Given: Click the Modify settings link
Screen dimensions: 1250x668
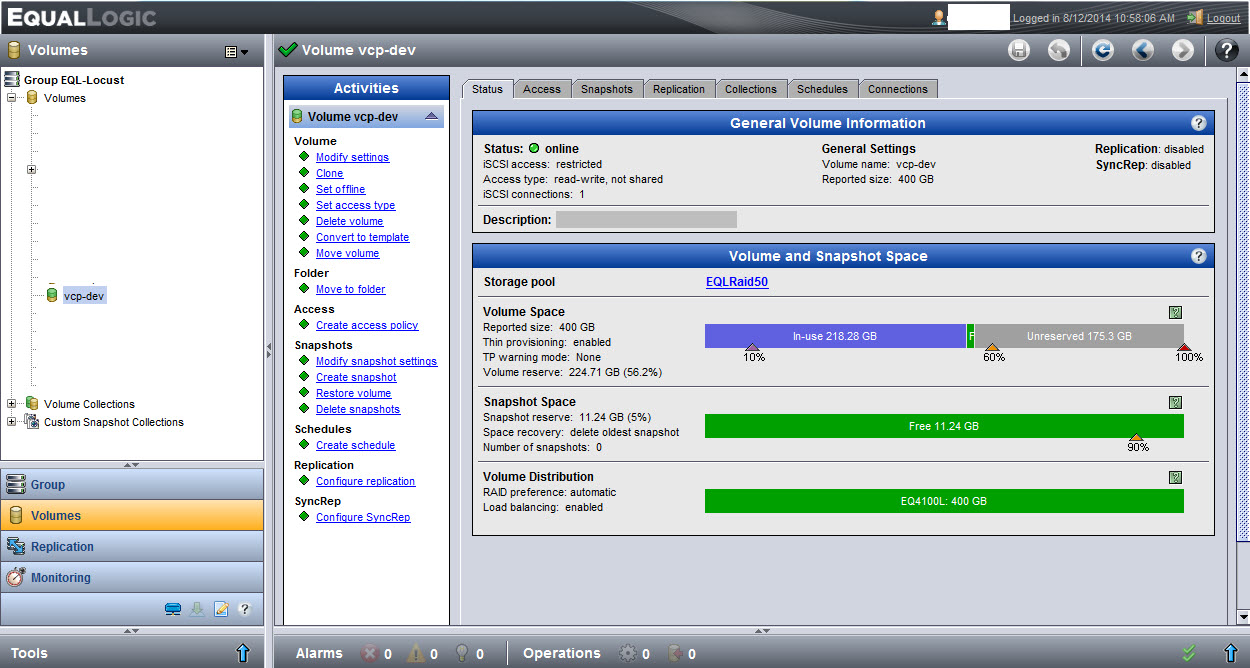Looking at the screenshot, I should [x=352, y=157].
